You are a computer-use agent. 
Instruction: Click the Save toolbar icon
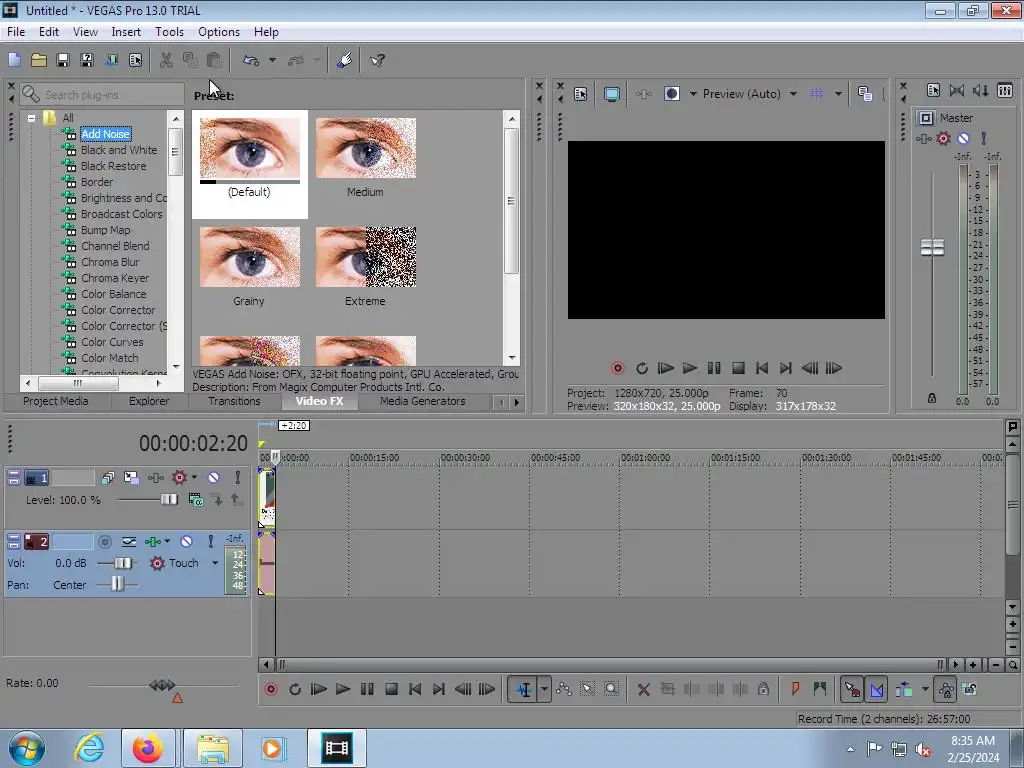[63, 61]
